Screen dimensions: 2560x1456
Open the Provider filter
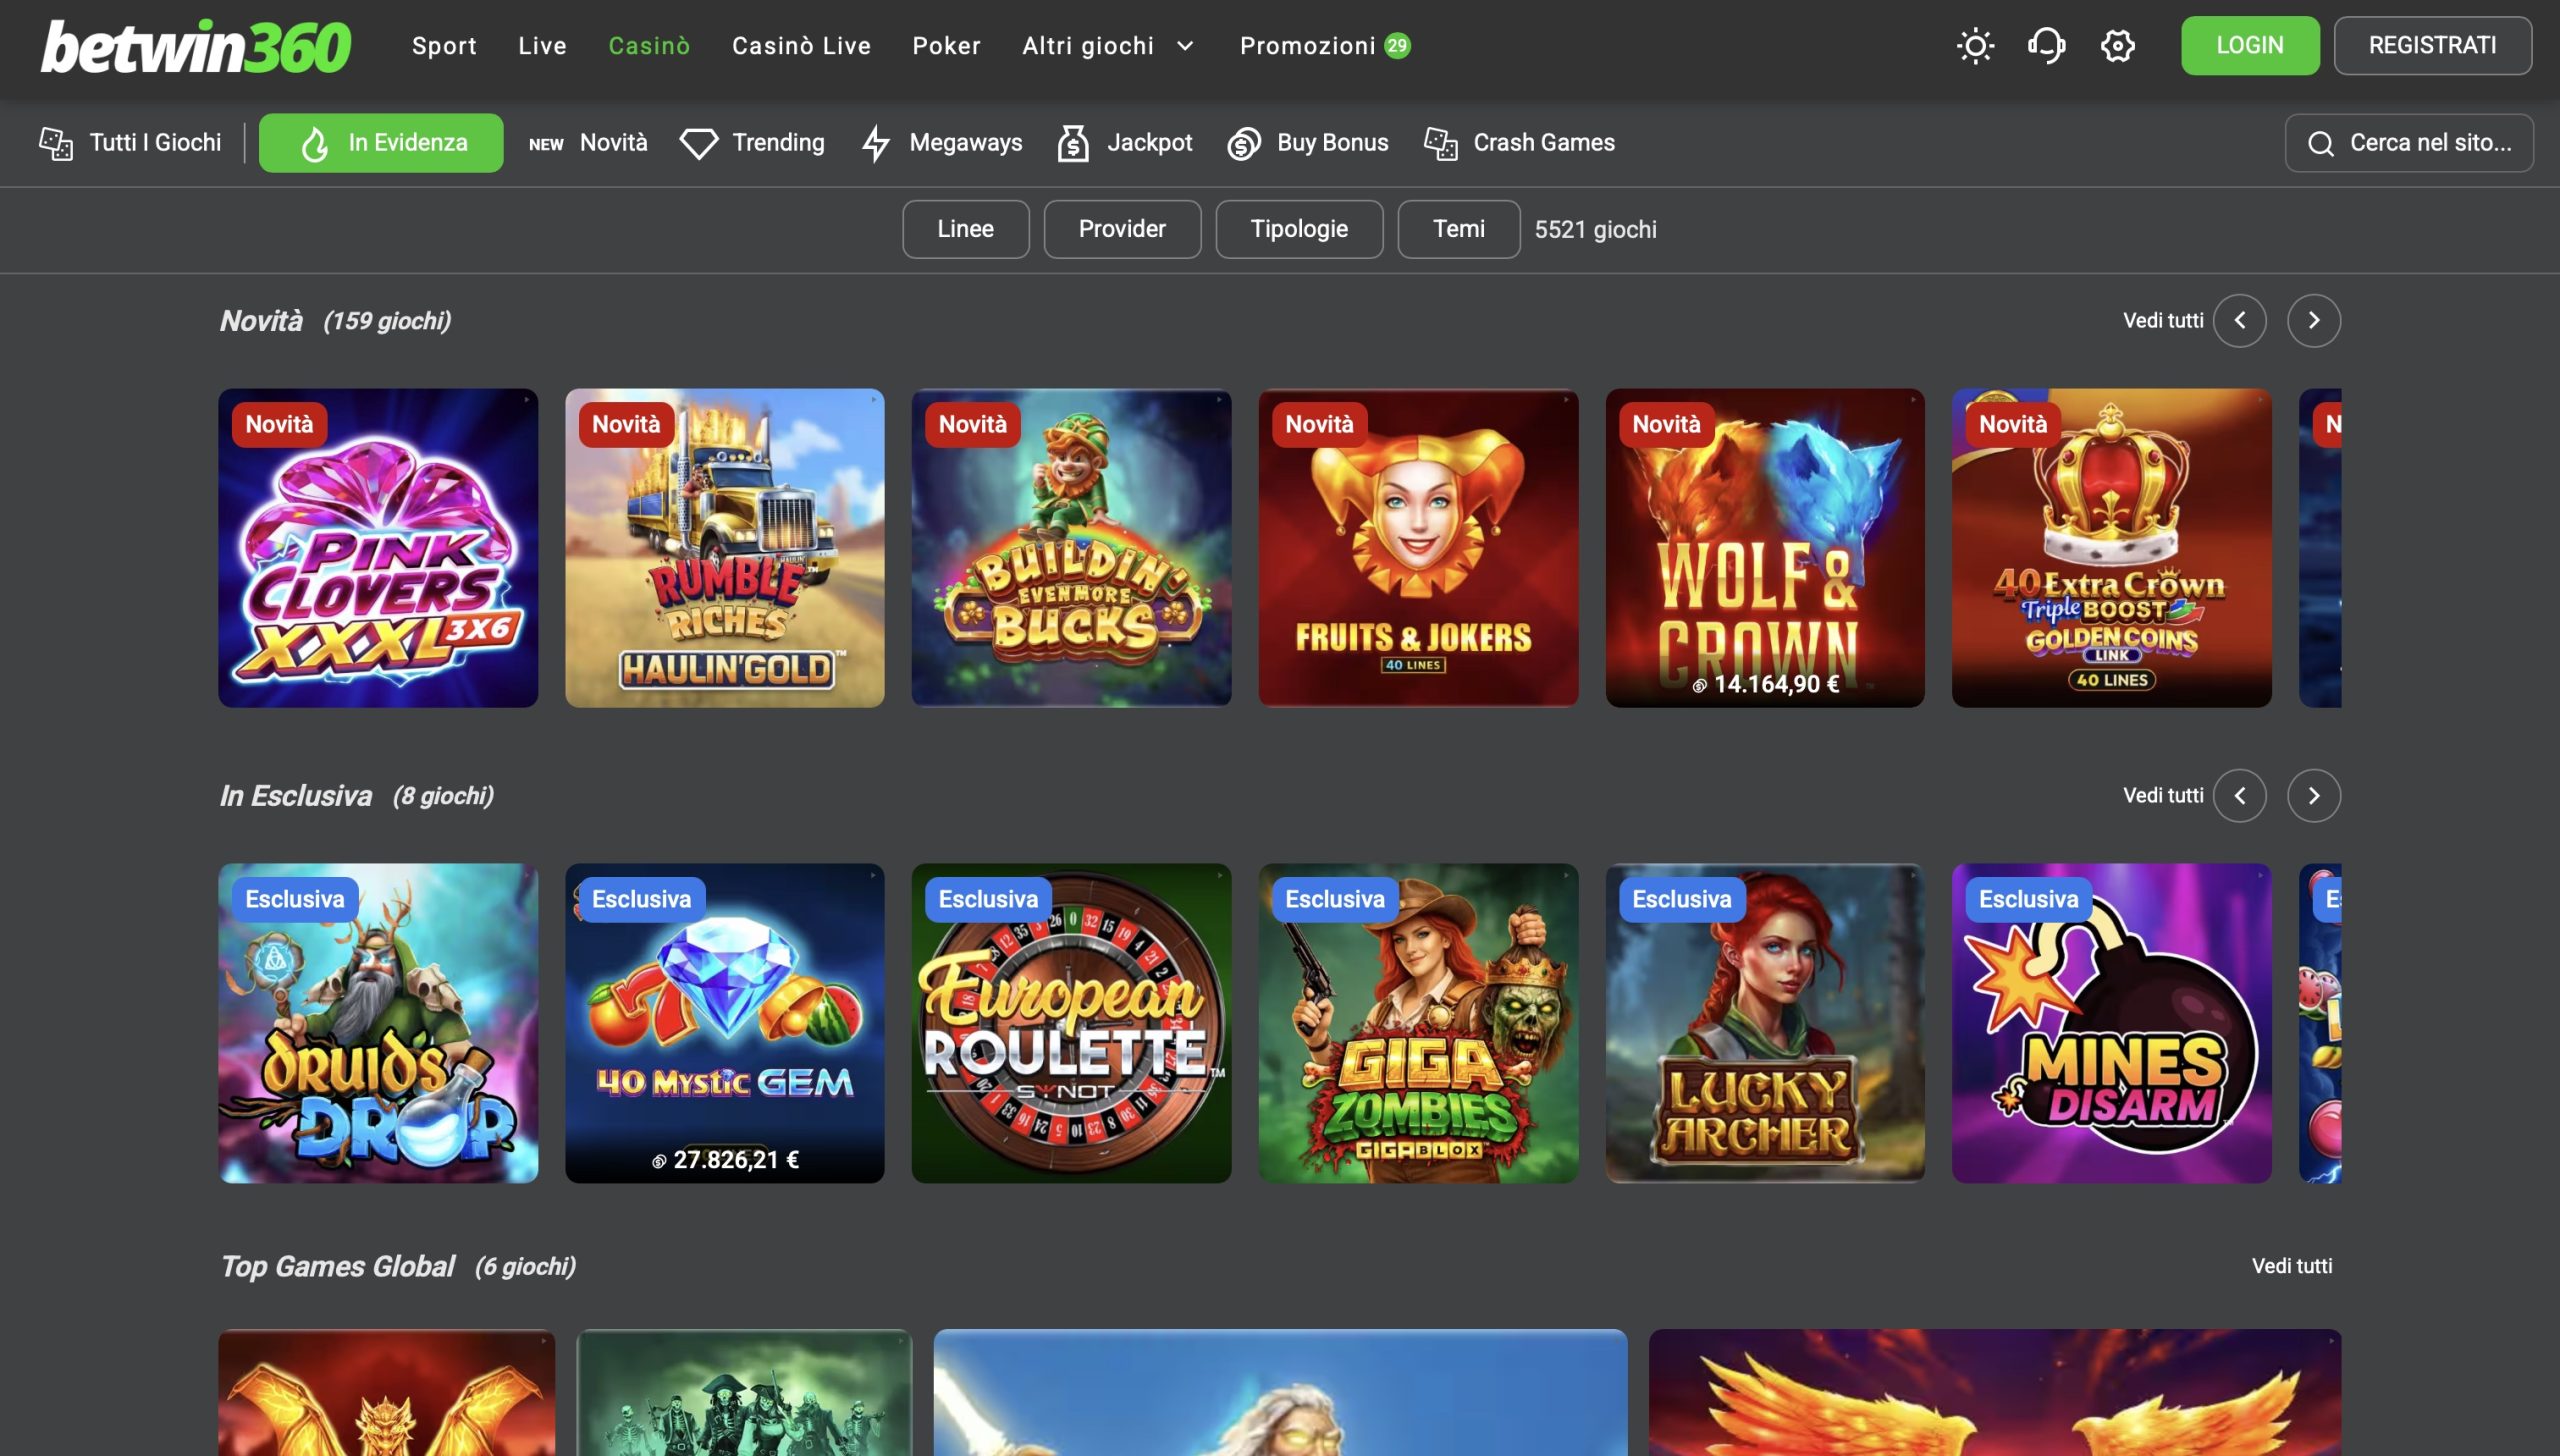[1122, 229]
